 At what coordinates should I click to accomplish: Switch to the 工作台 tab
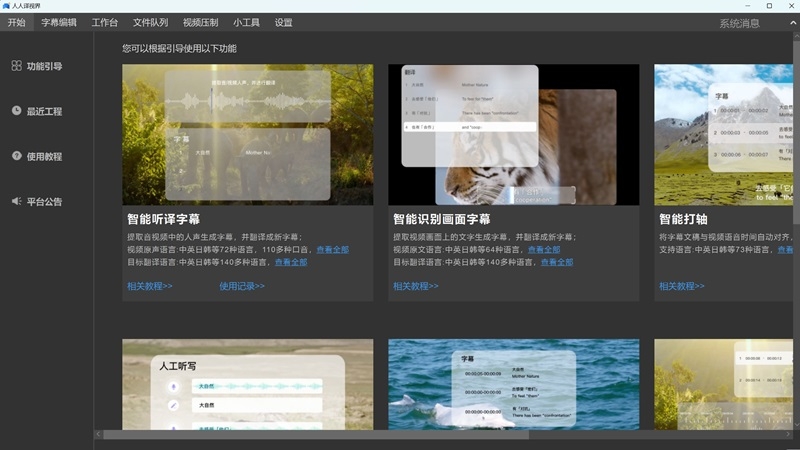pyautogui.click(x=105, y=22)
